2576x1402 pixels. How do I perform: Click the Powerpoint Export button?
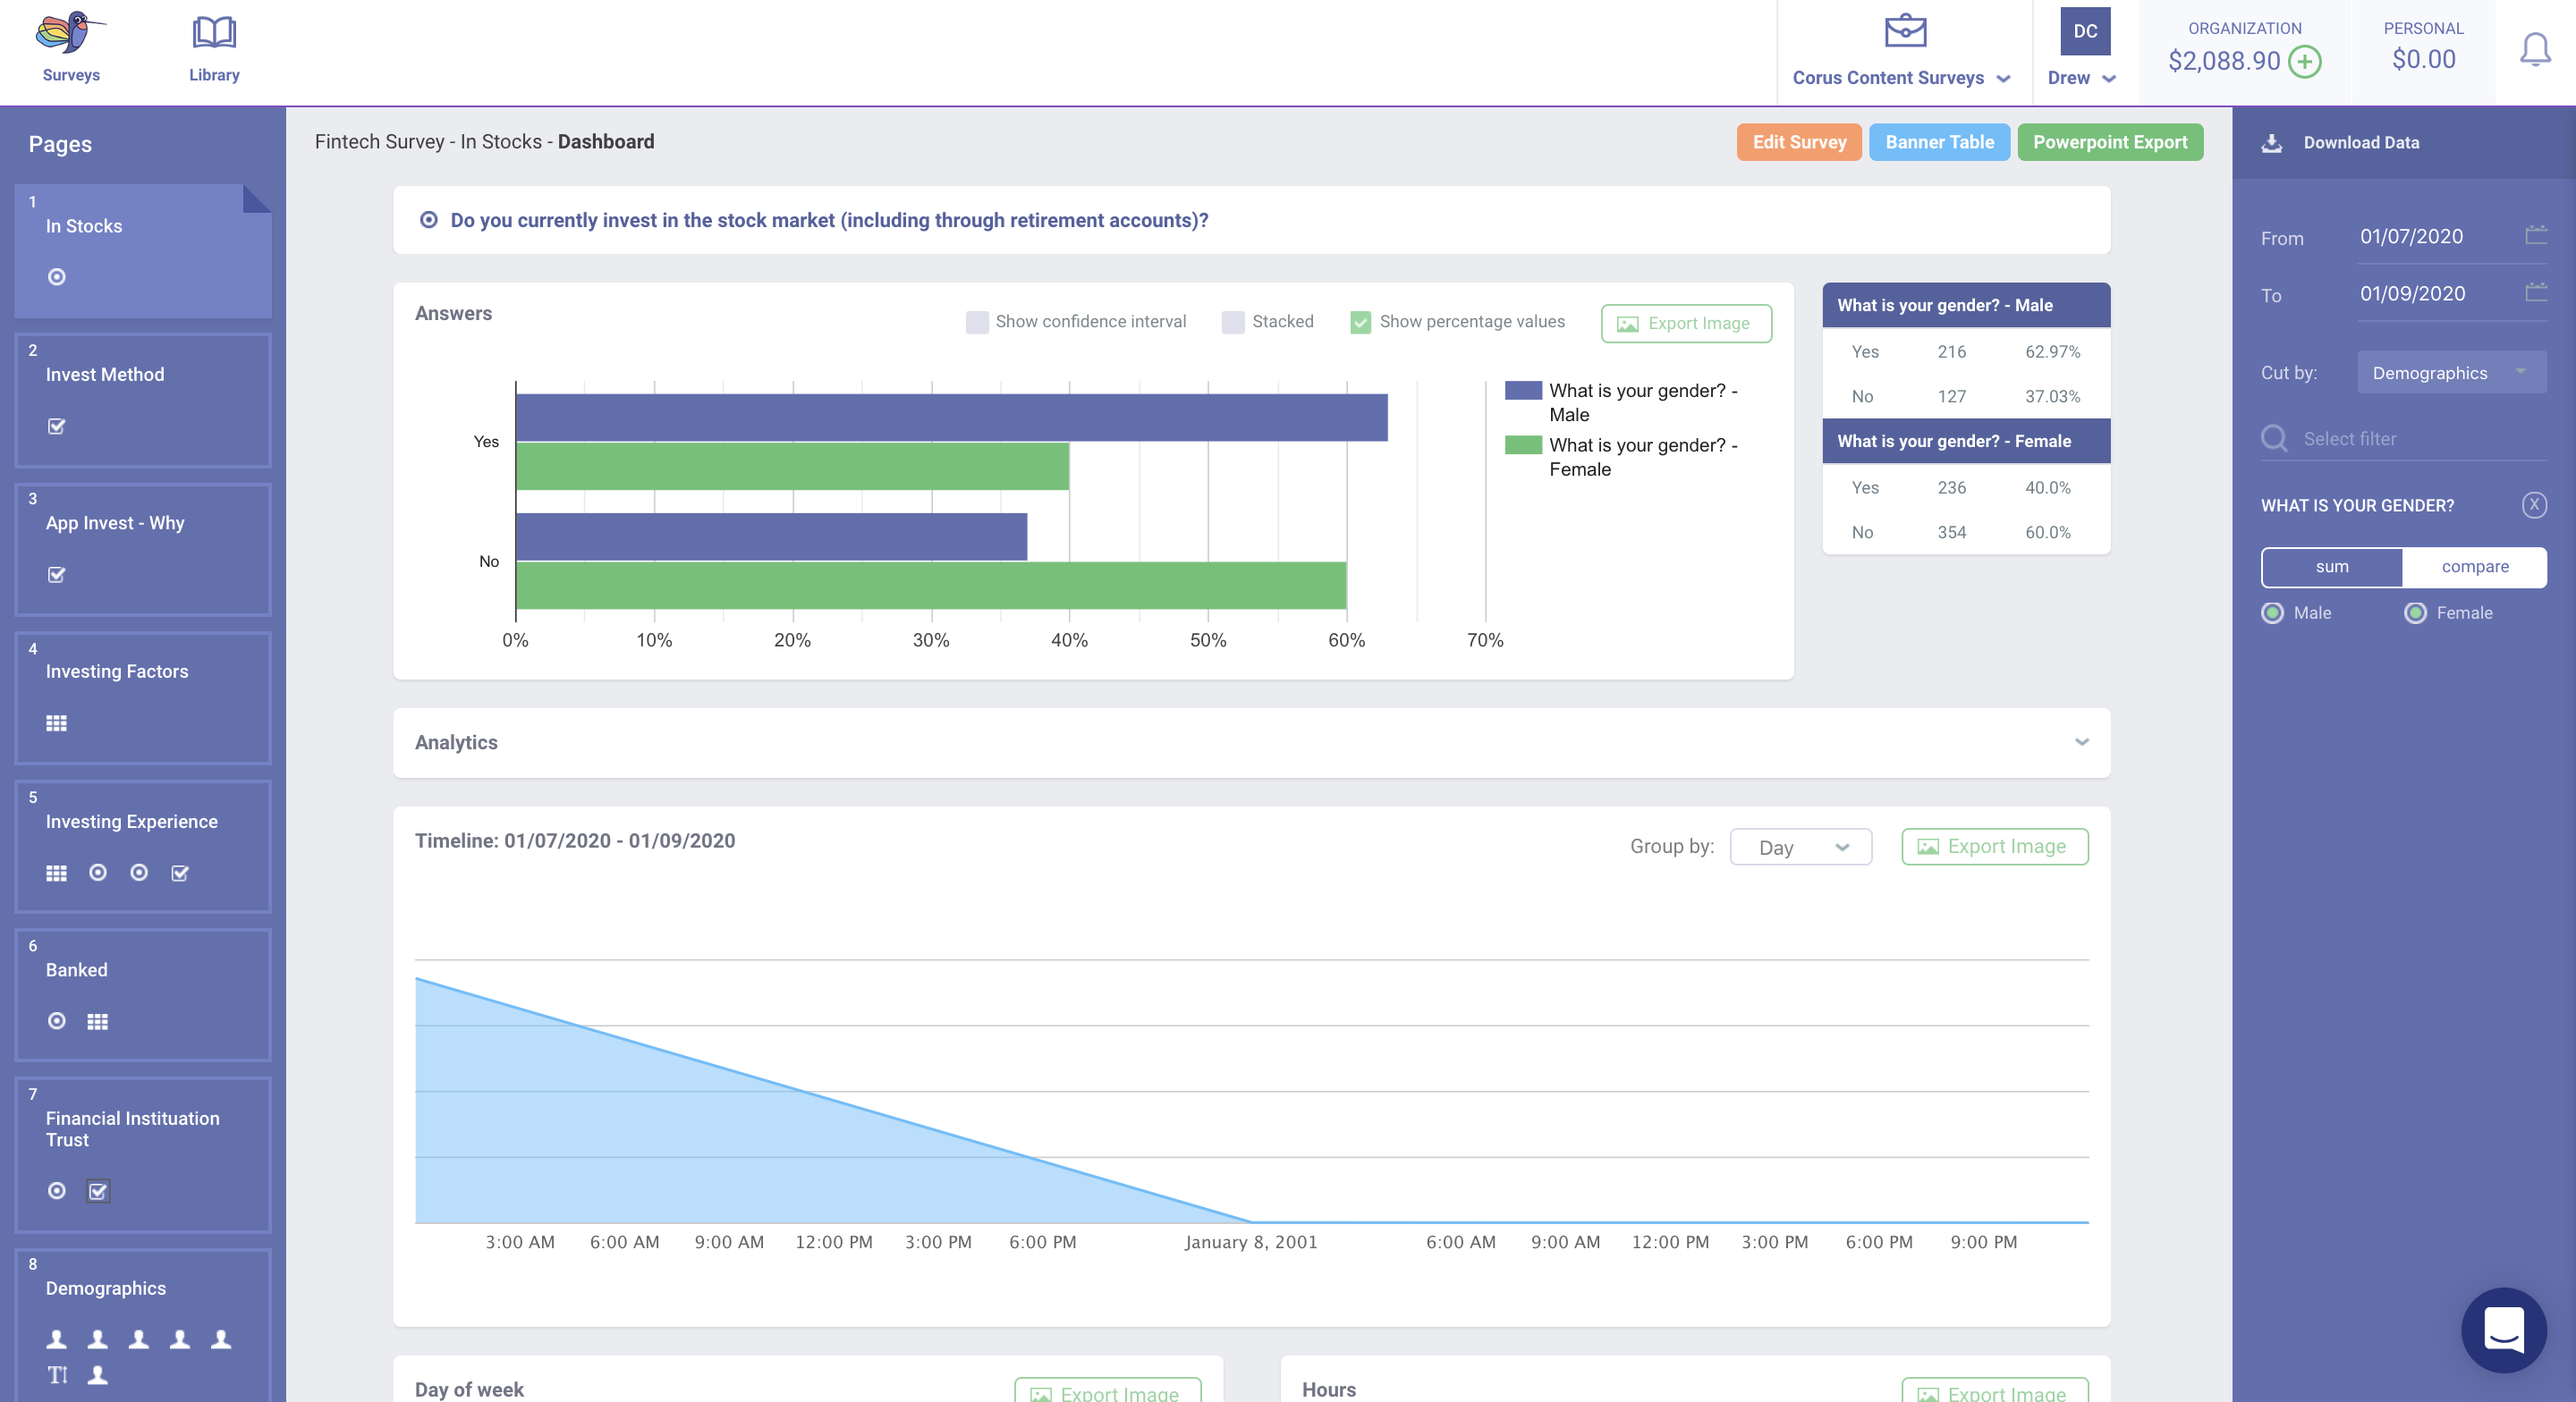[x=2109, y=142]
